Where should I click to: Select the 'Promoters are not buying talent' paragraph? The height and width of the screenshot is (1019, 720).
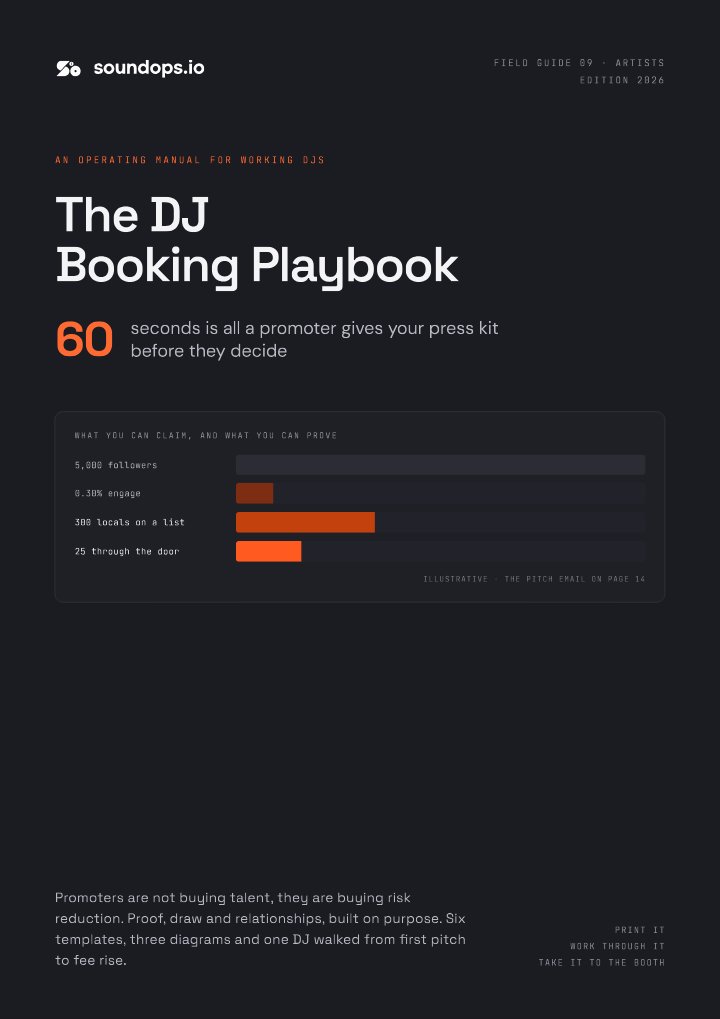(261, 929)
